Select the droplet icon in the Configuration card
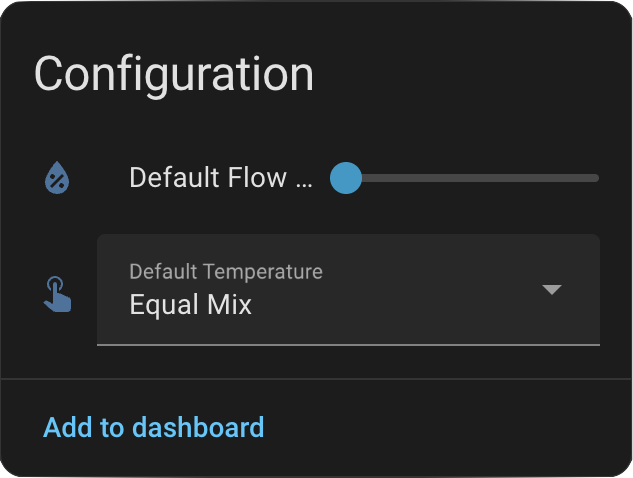Image resolution: width=633 pixels, height=478 pixels. tap(57, 178)
